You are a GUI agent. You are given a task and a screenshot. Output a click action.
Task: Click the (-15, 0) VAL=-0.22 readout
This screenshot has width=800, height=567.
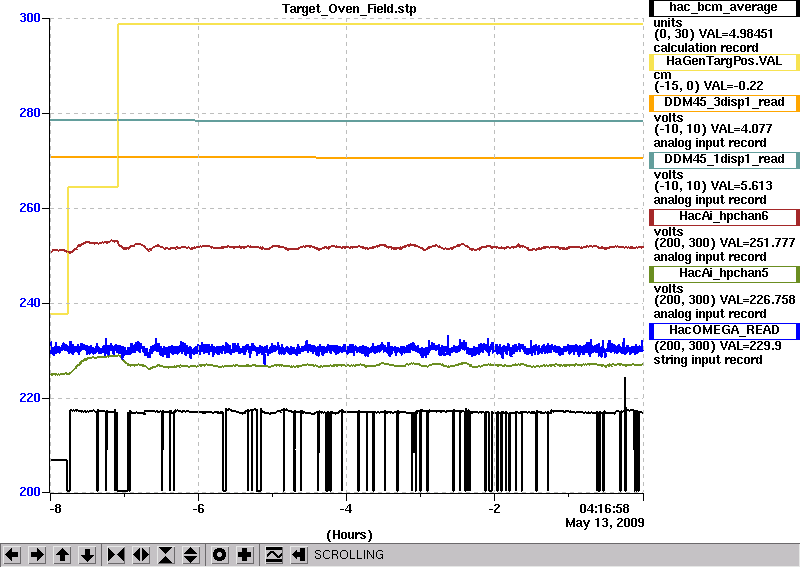(708, 86)
